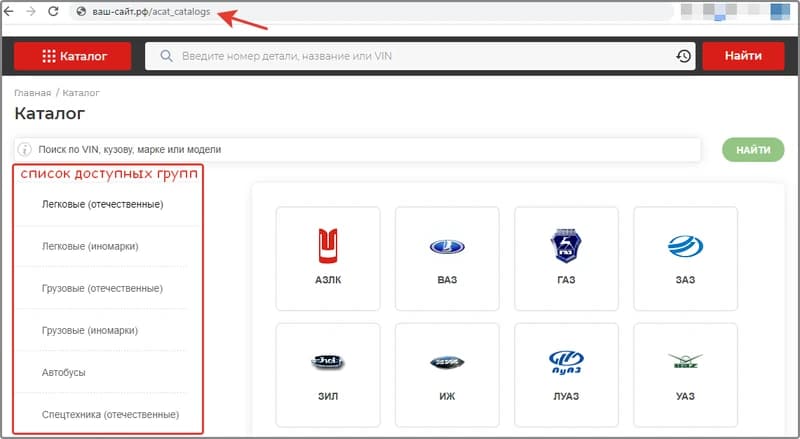The image size is (800, 439).
Task: Select Грузовые (иномарки) group
Action: click(90, 330)
